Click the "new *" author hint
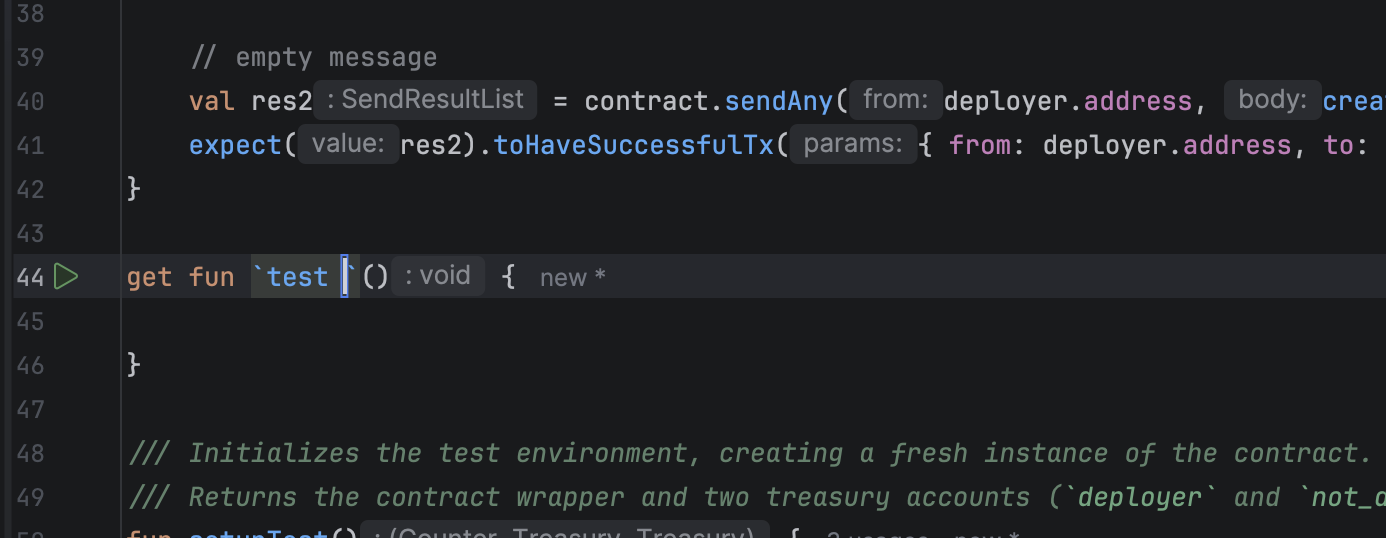The height and width of the screenshot is (538, 1386). 573,278
